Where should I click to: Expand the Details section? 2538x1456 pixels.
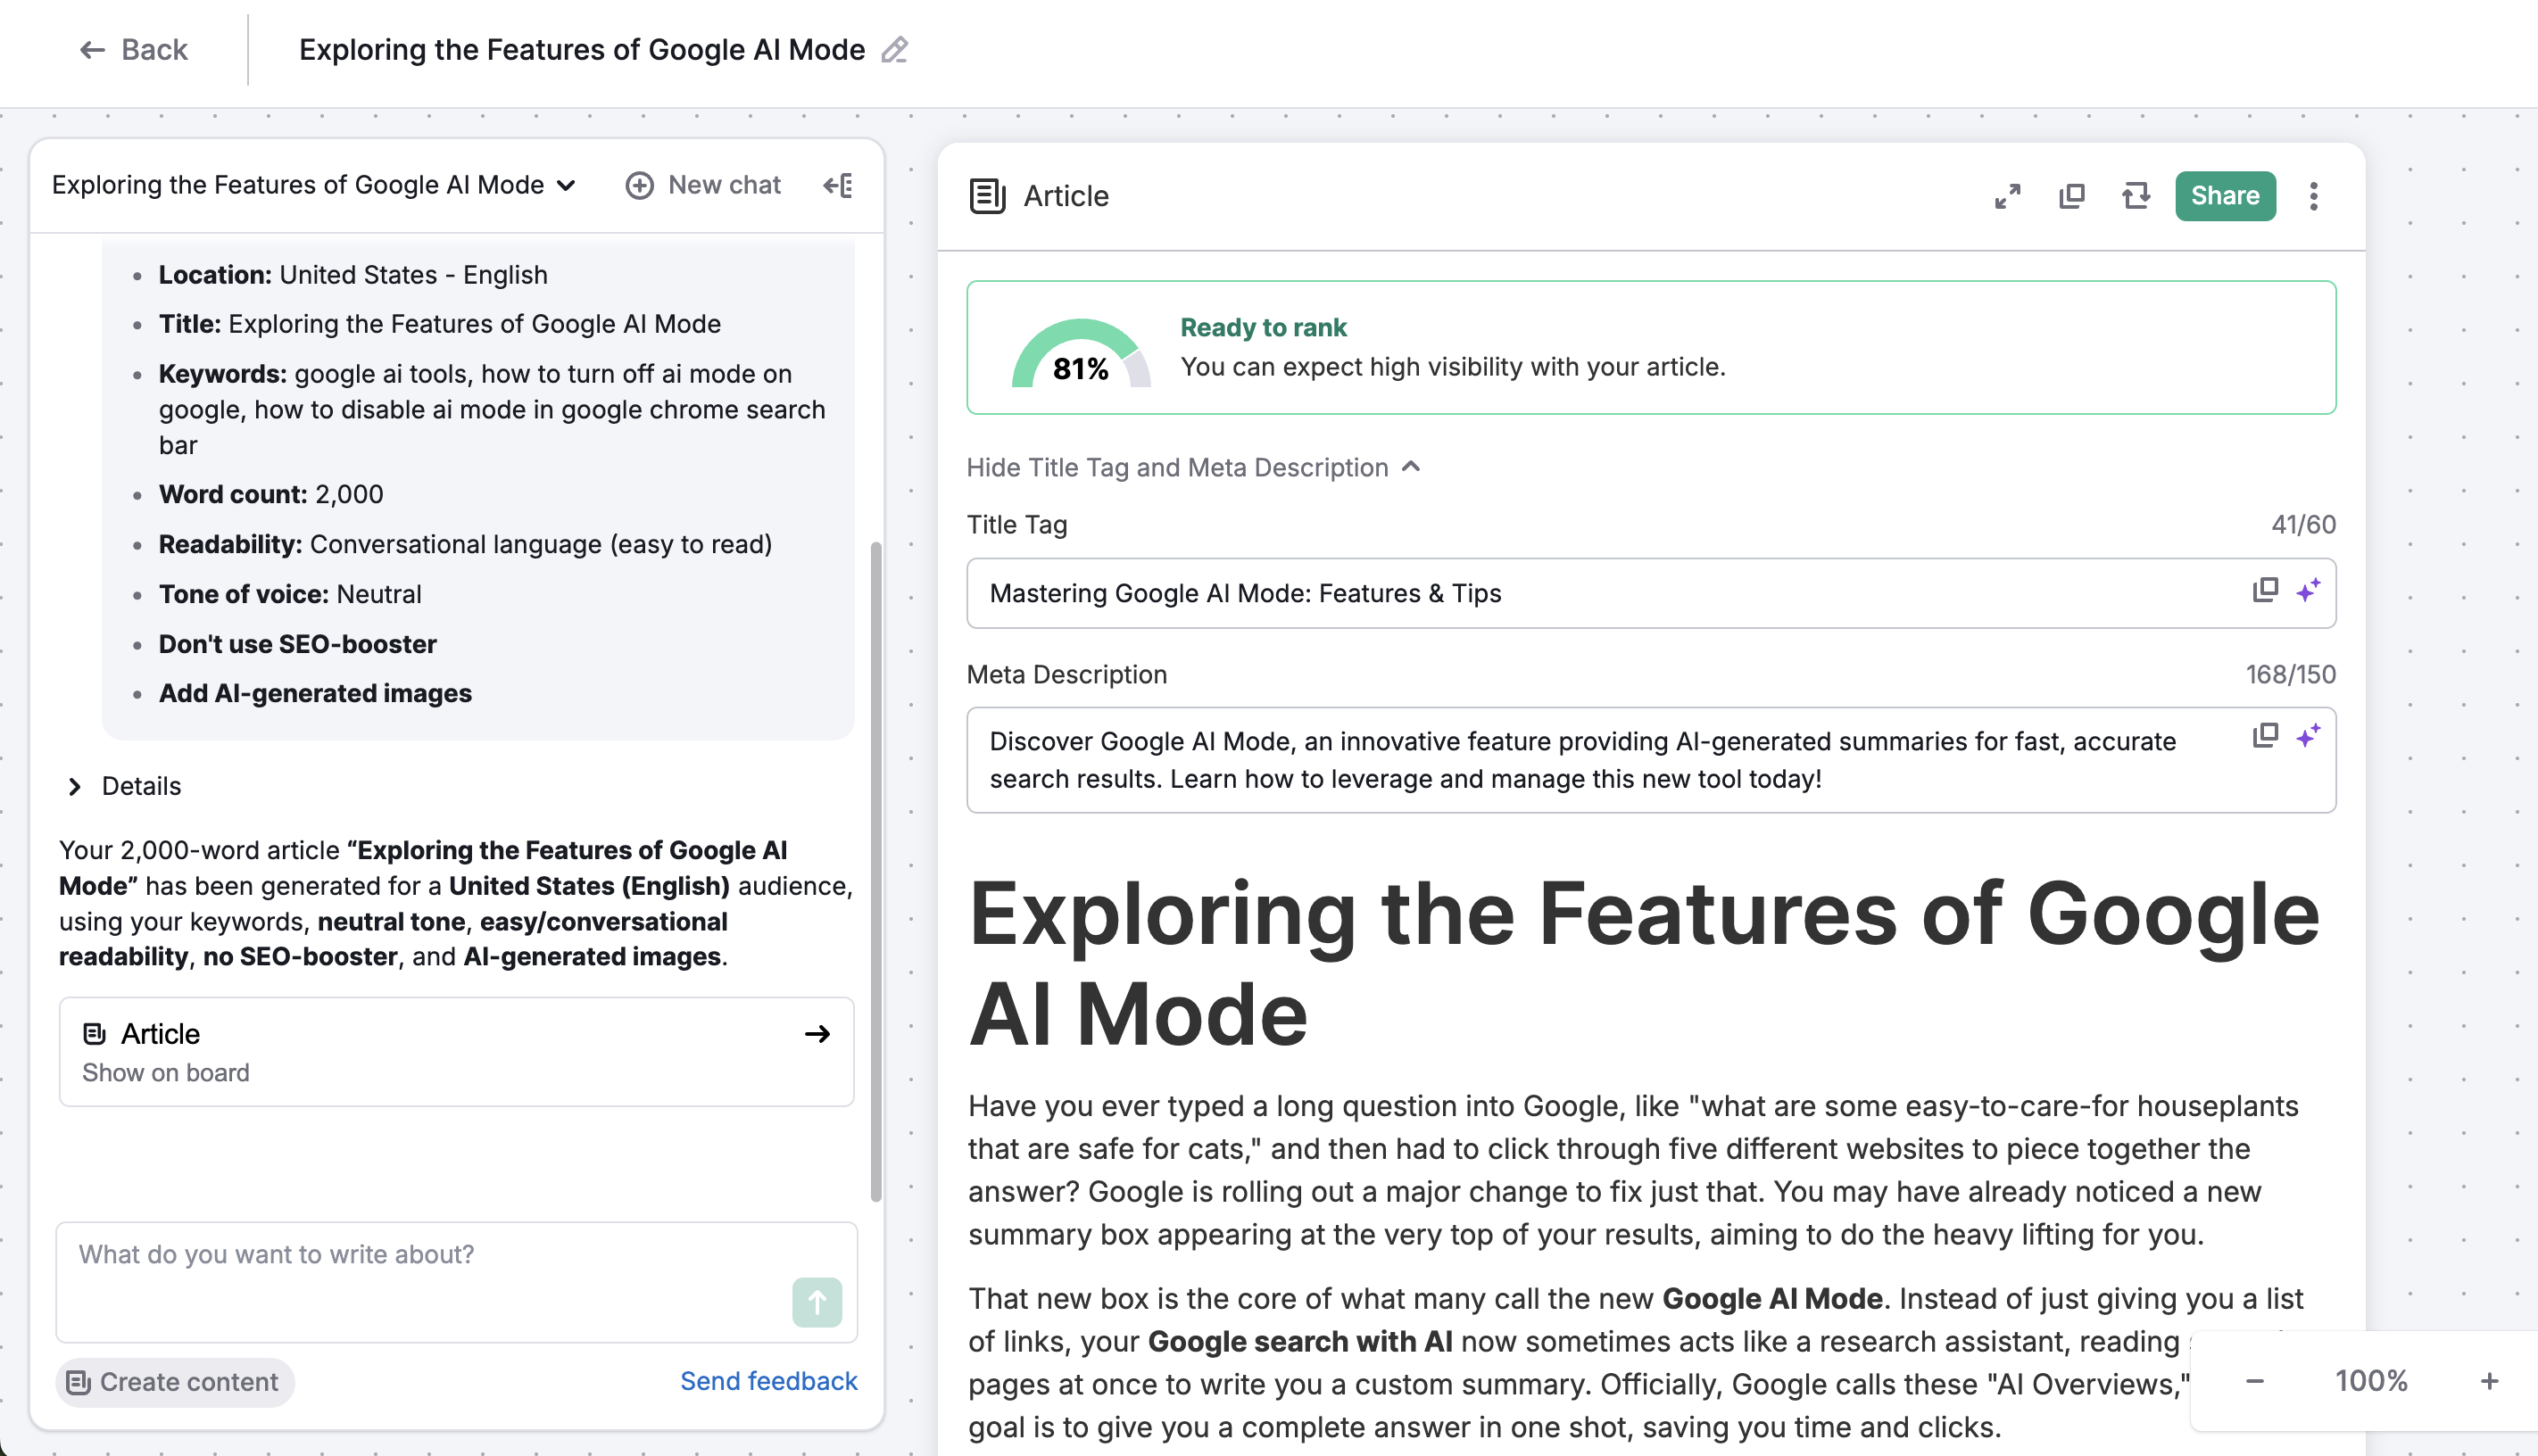click(x=122, y=786)
